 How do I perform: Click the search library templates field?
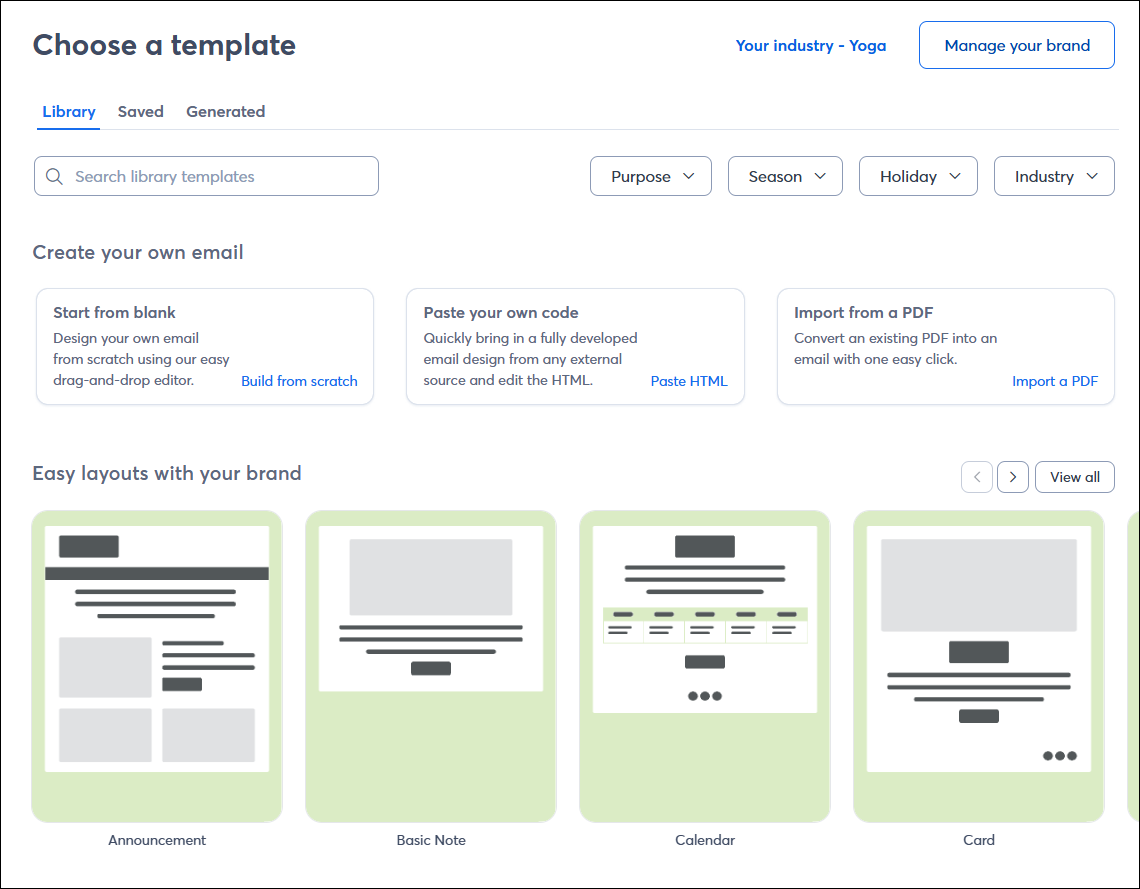(205, 176)
